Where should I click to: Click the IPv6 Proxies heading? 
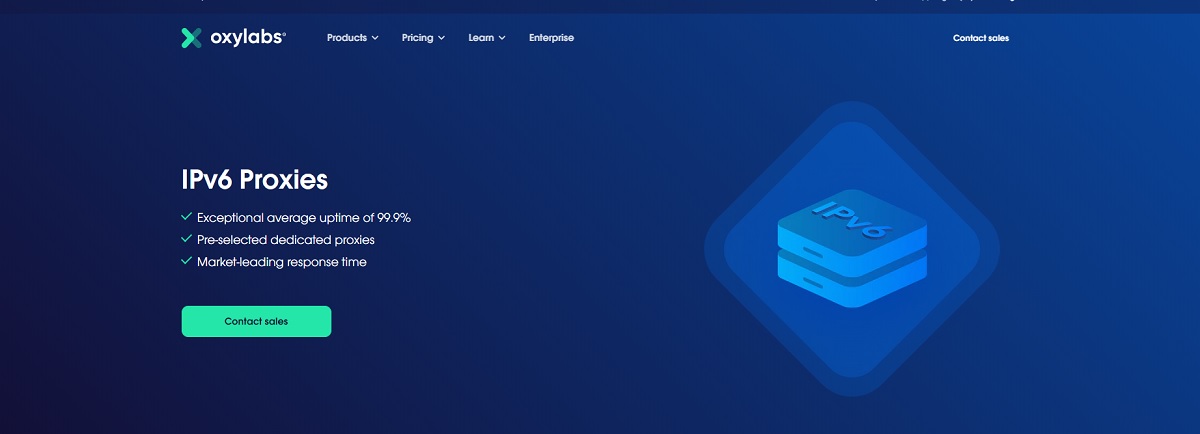[x=254, y=180]
